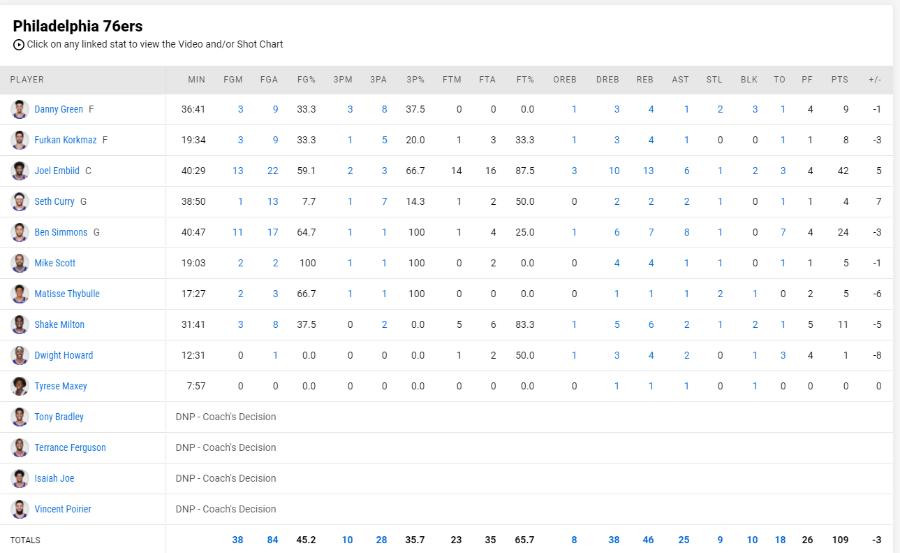This screenshot has height=553, width=900.
Task: Click the Philadelphia 76ers heading
Action: (x=78, y=26)
